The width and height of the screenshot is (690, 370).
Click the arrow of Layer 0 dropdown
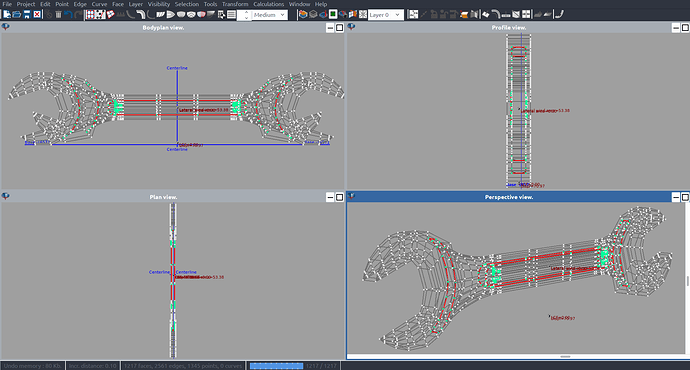click(x=397, y=15)
